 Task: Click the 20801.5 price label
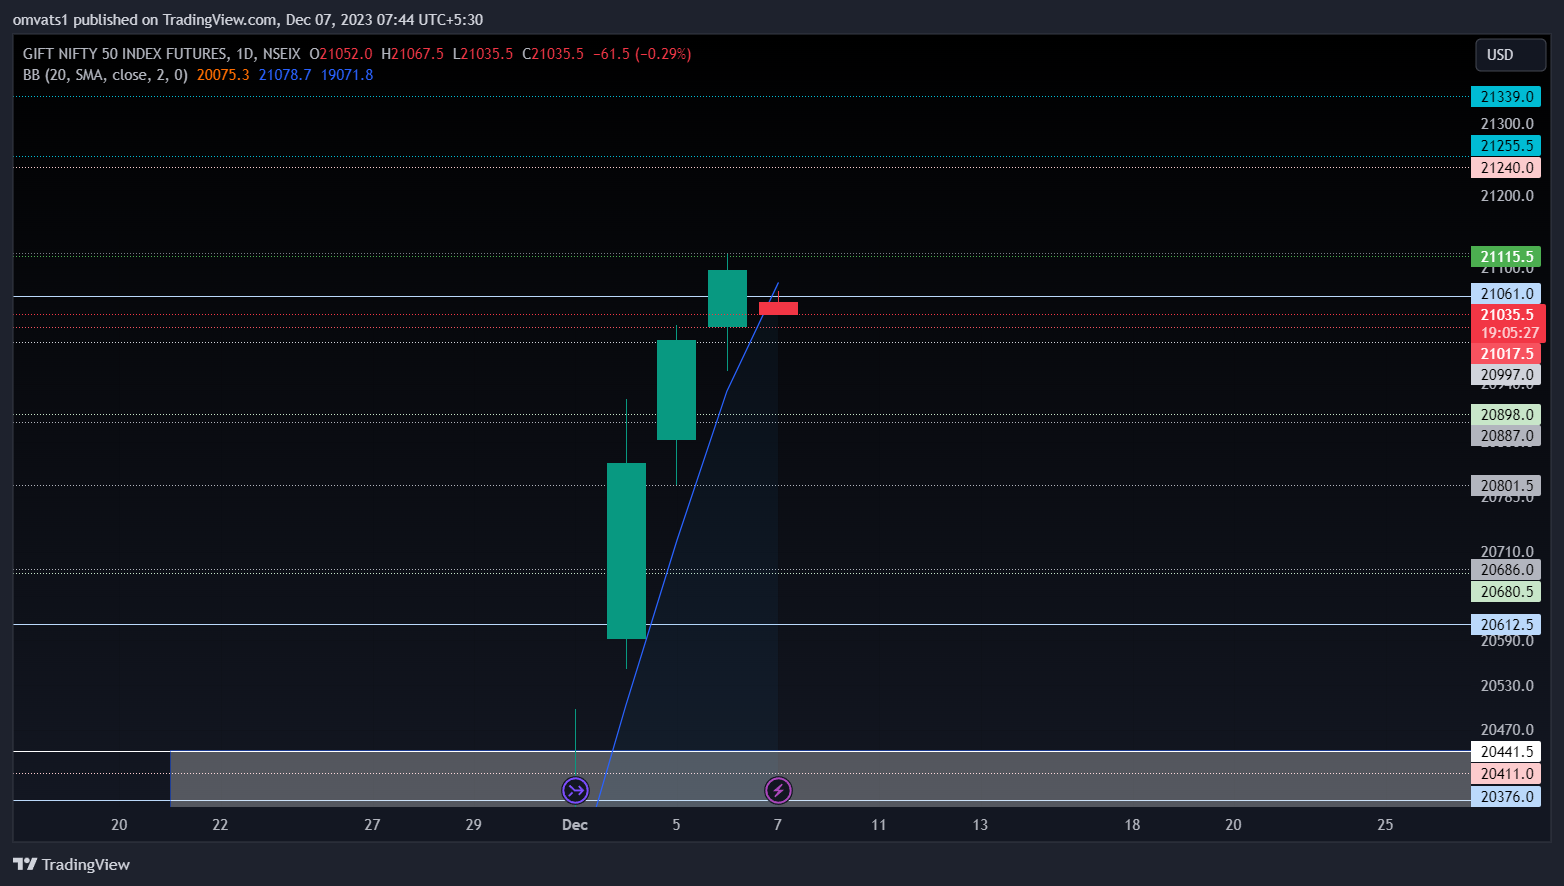(x=1506, y=486)
